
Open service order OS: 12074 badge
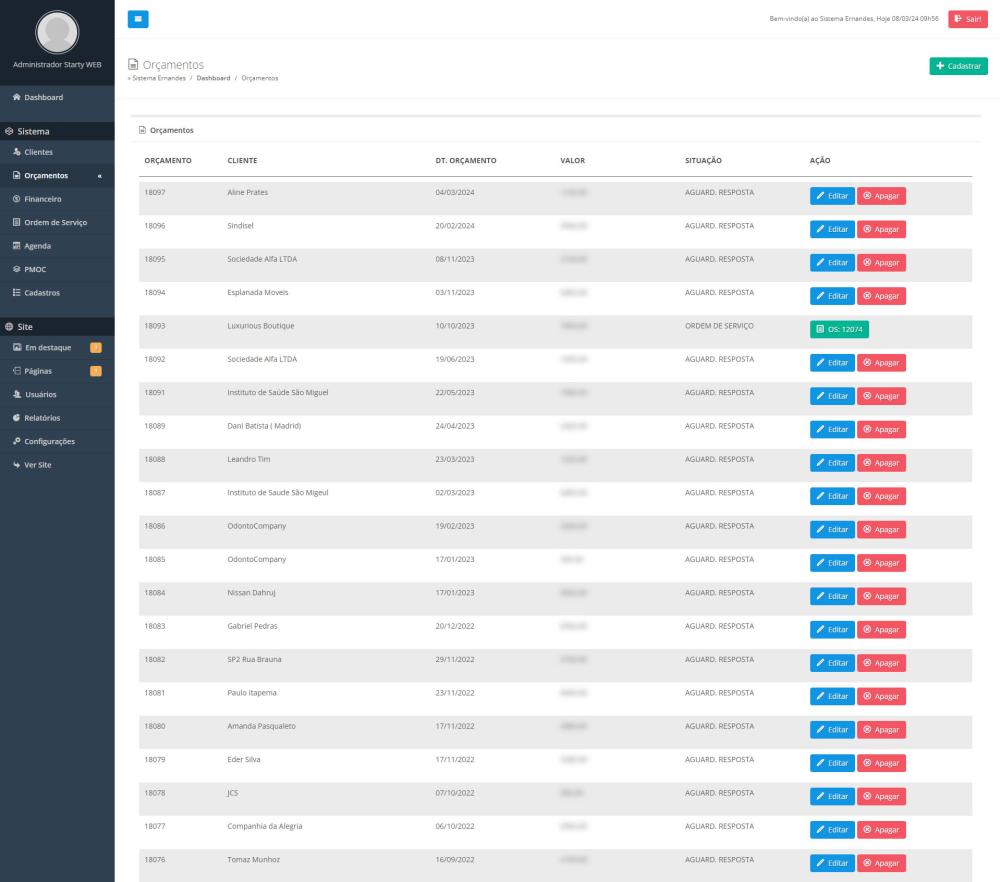pos(838,329)
